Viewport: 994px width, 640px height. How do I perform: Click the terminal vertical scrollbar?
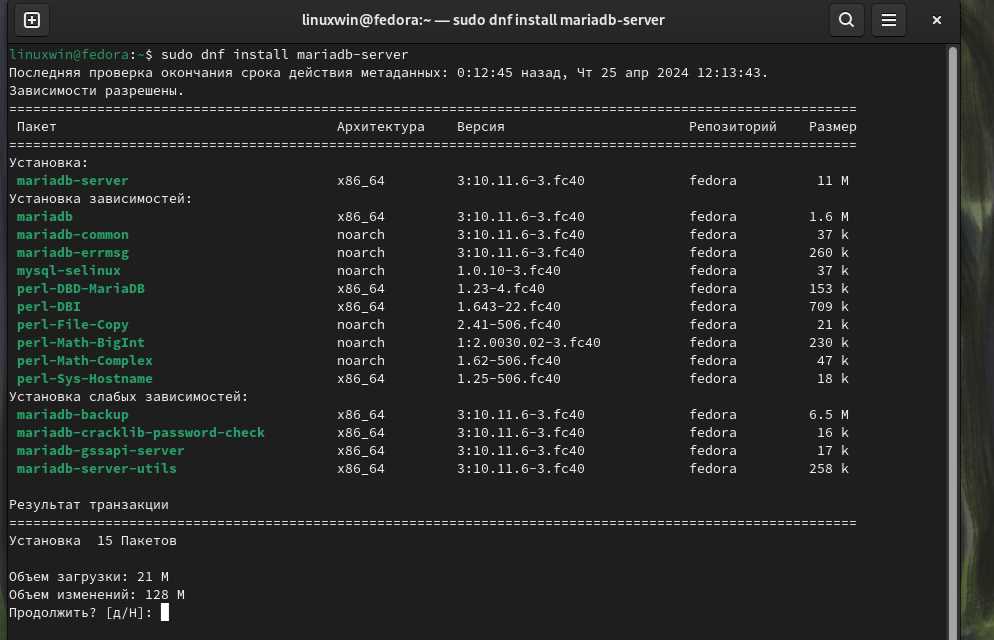pos(952,342)
